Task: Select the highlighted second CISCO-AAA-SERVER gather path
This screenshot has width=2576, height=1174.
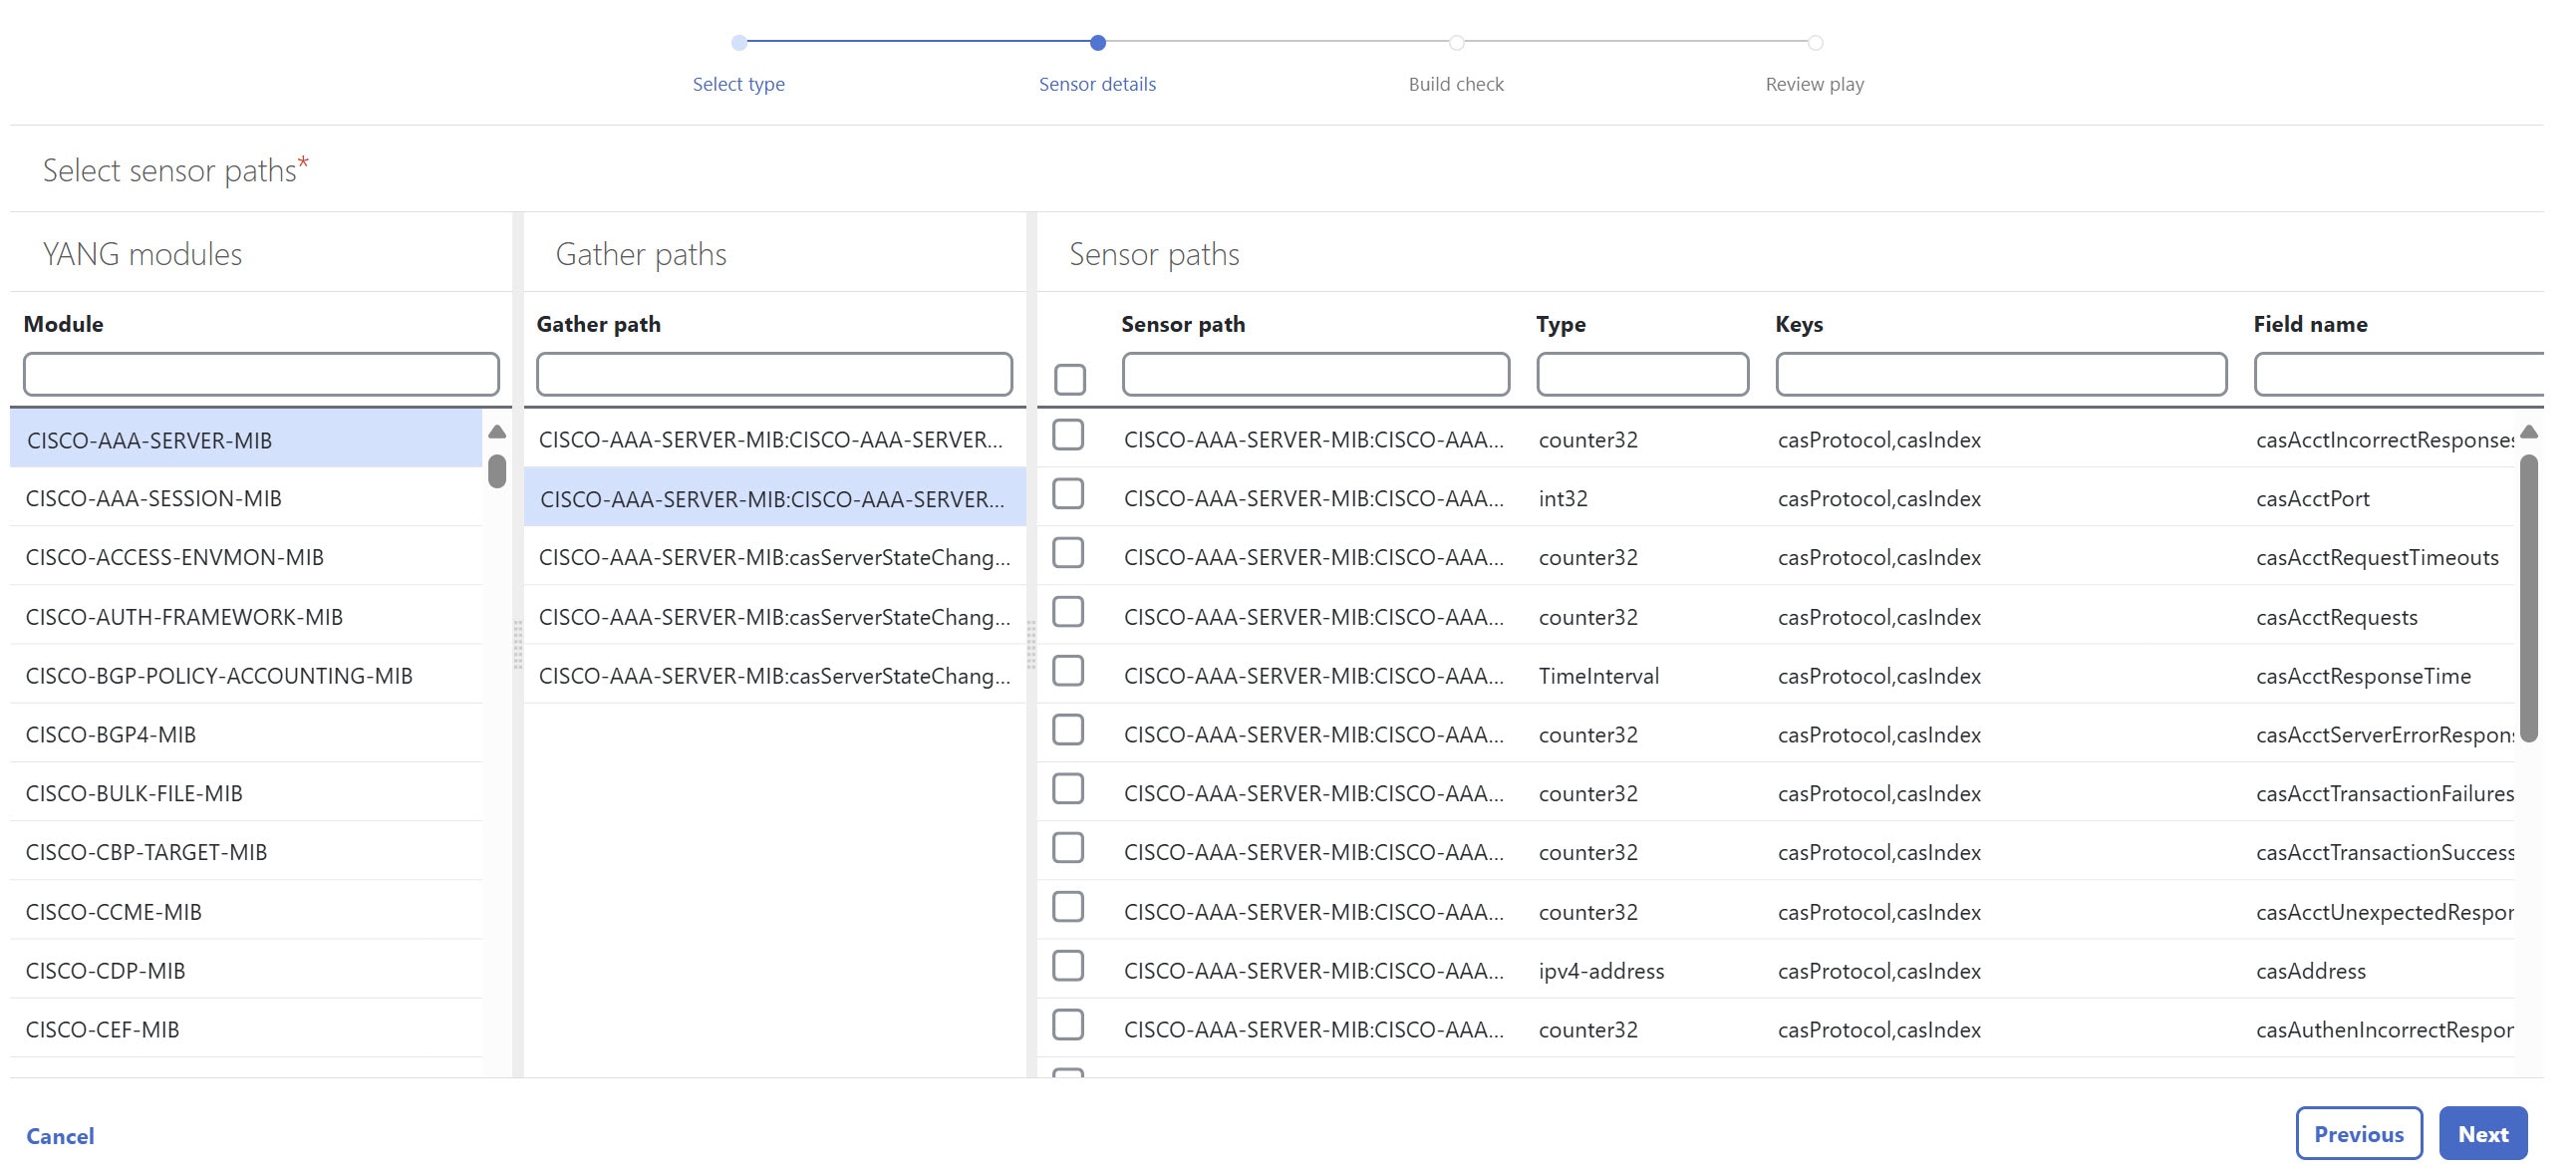Action: [x=774, y=498]
